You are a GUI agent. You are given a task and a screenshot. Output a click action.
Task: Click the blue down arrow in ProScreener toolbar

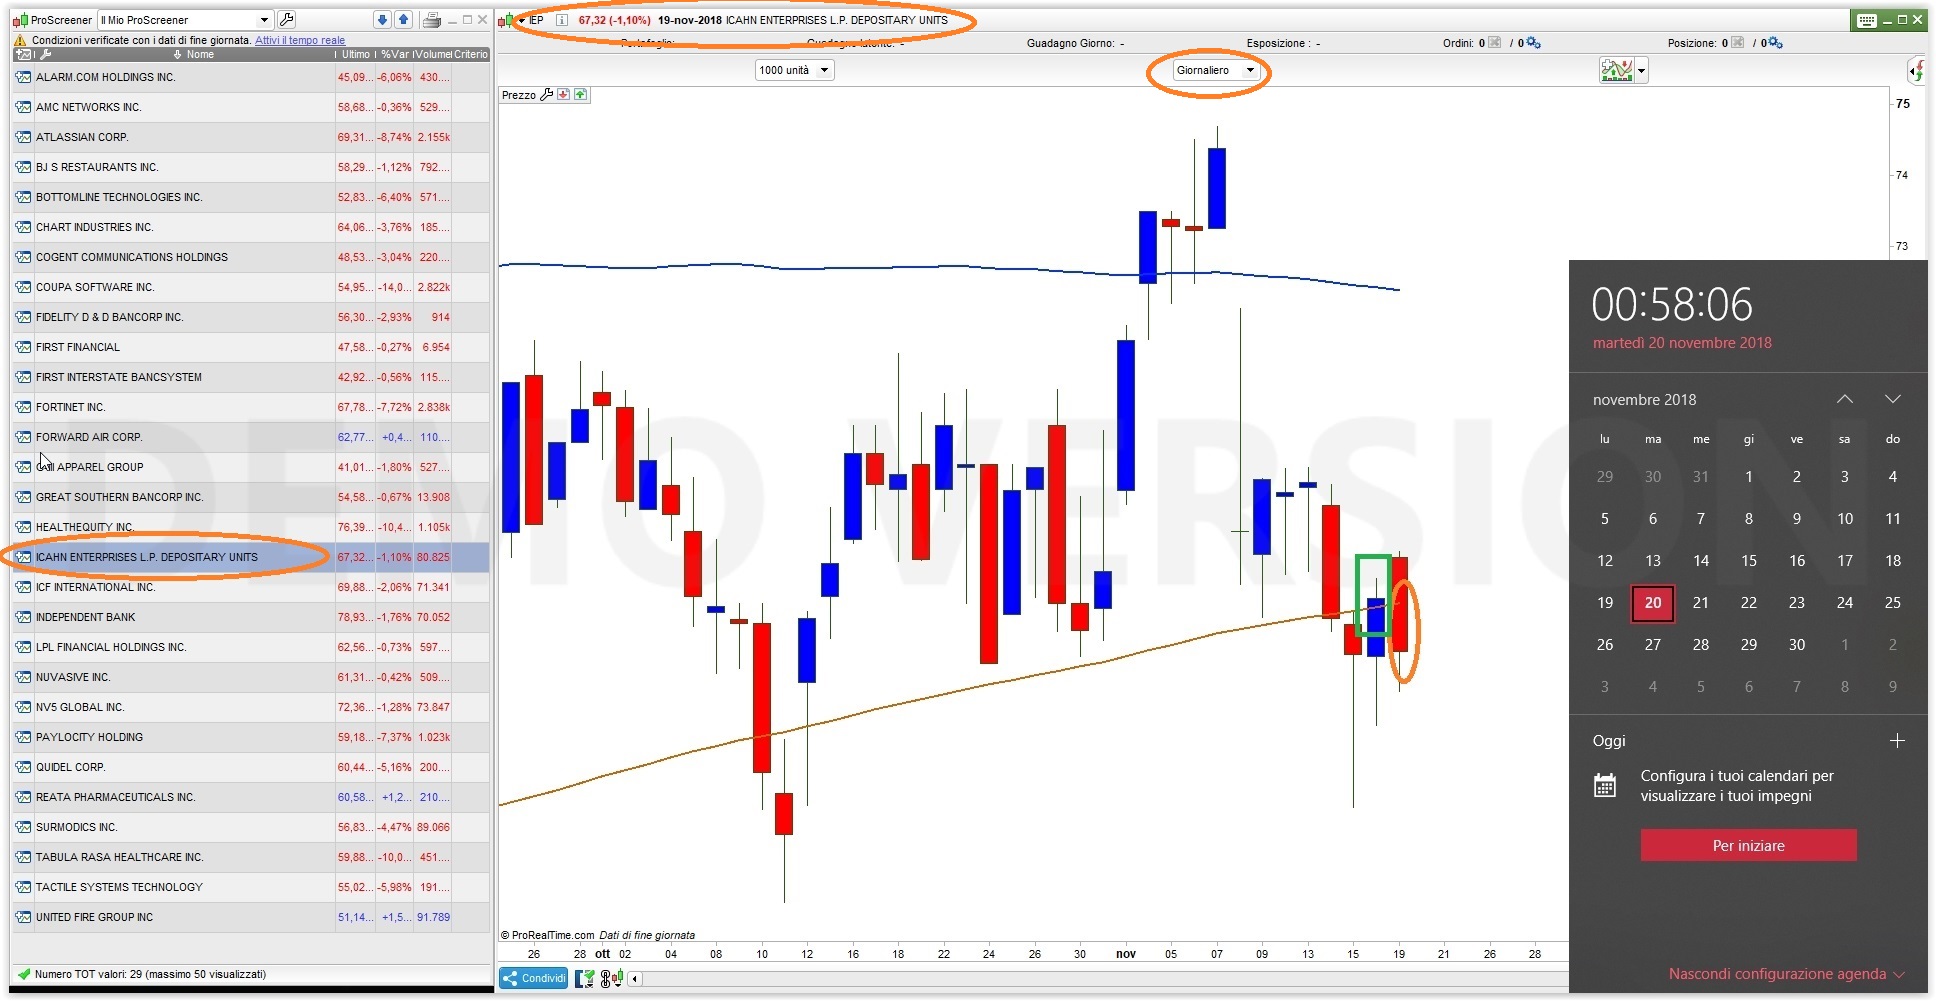point(383,19)
